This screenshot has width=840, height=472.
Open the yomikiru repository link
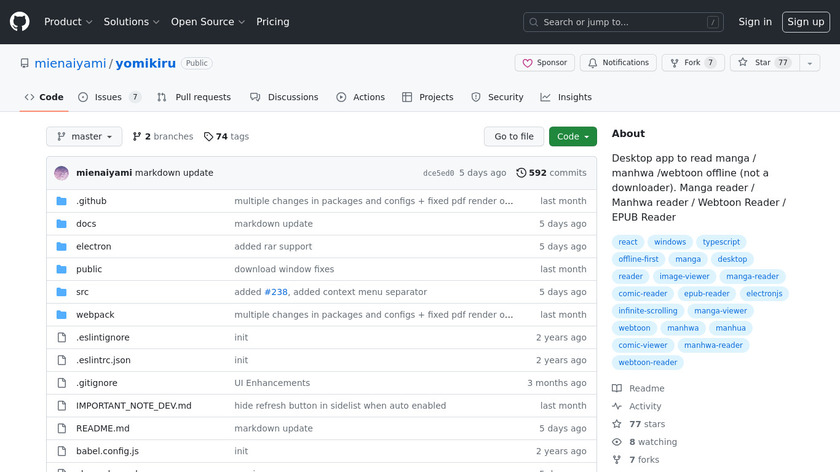click(146, 63)
